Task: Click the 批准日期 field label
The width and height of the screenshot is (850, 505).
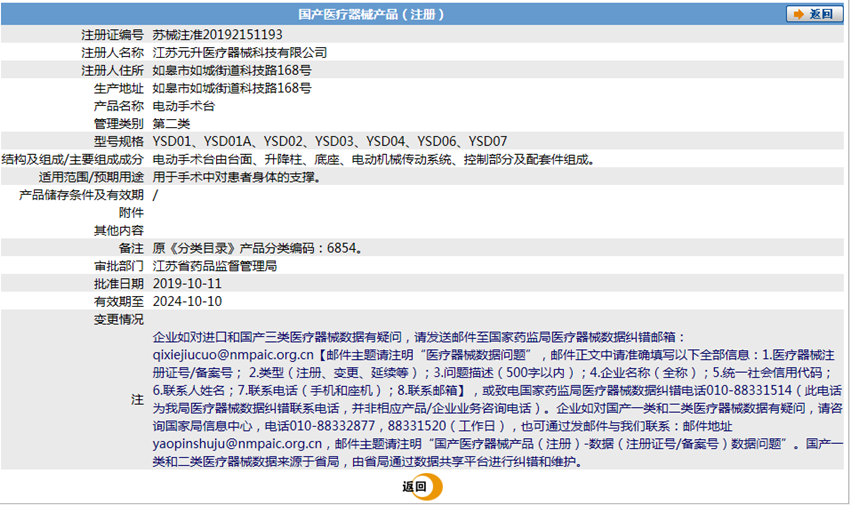Action: coord(119,284)
